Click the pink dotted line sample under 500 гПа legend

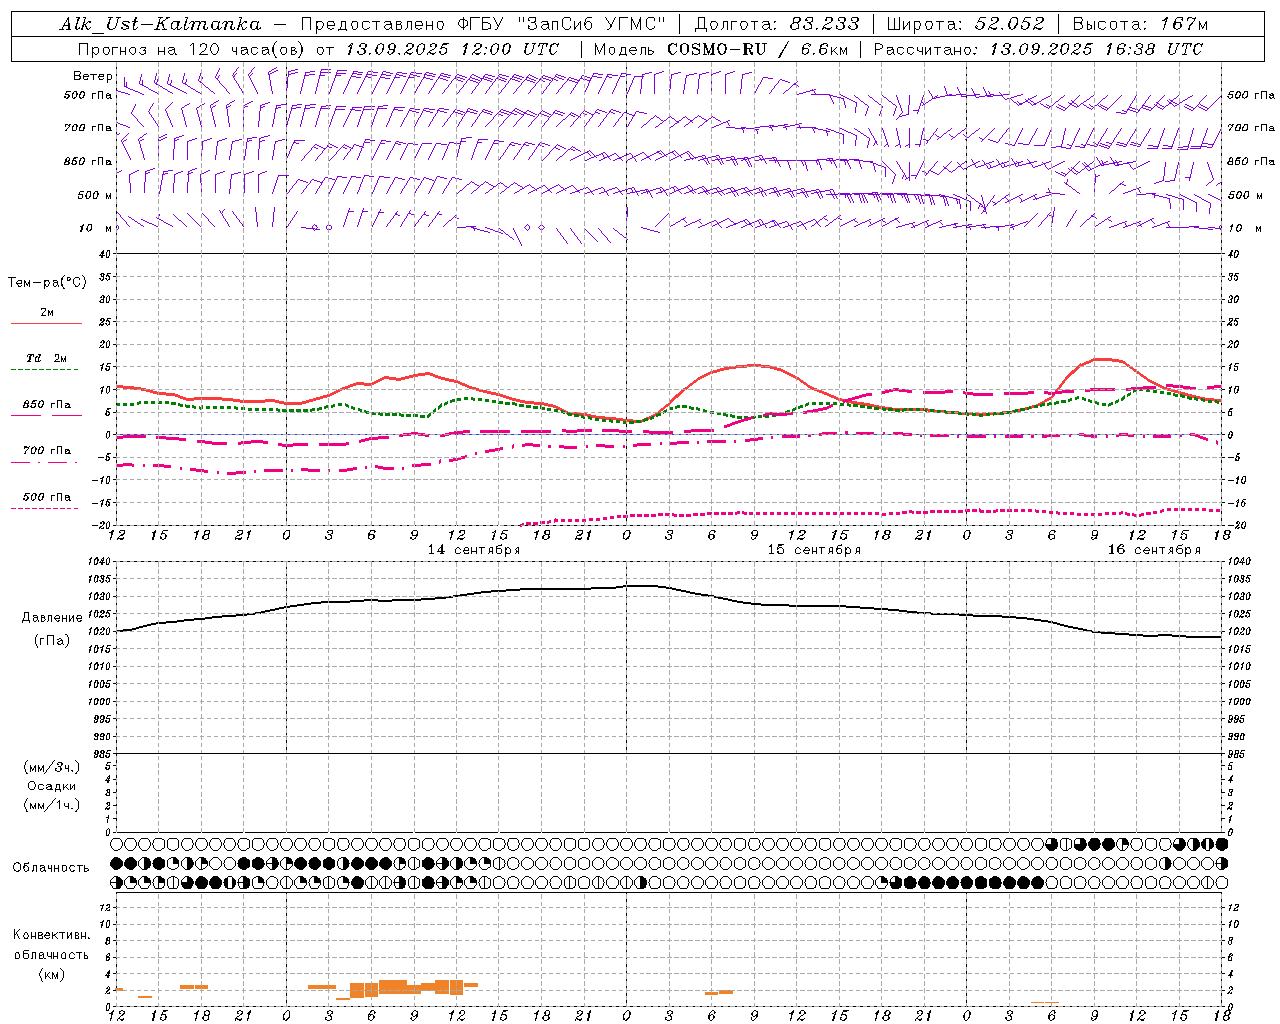coord(44,509)
